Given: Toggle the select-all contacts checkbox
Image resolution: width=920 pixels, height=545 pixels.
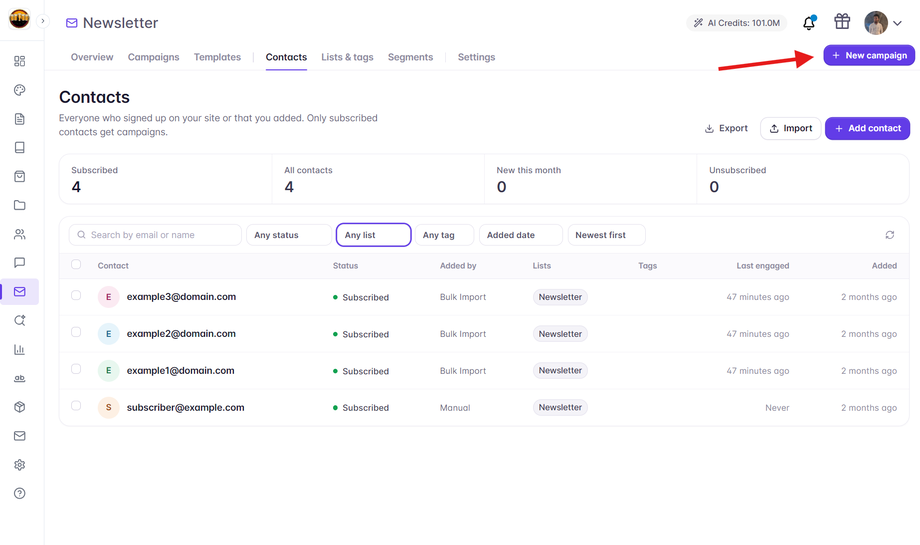Looking at the screenshot, I should tap(76, 264).
